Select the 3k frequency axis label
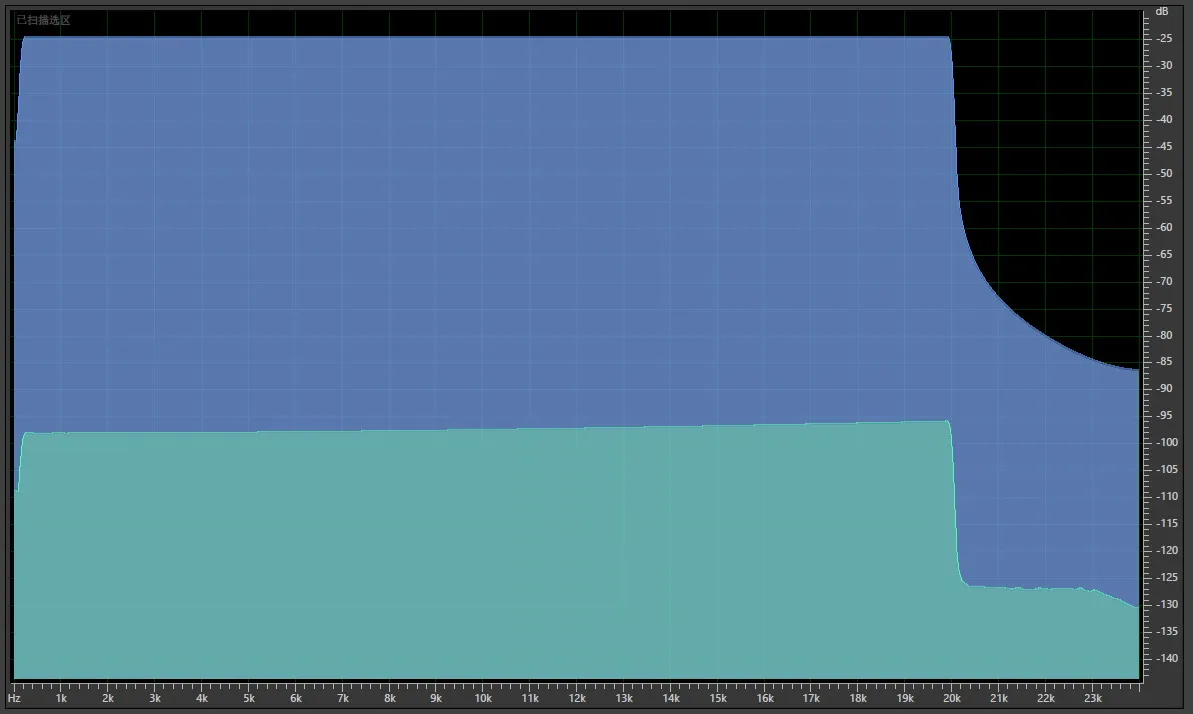The height and width of the screenshot is (714, 1193). click(x=154, y=698)
